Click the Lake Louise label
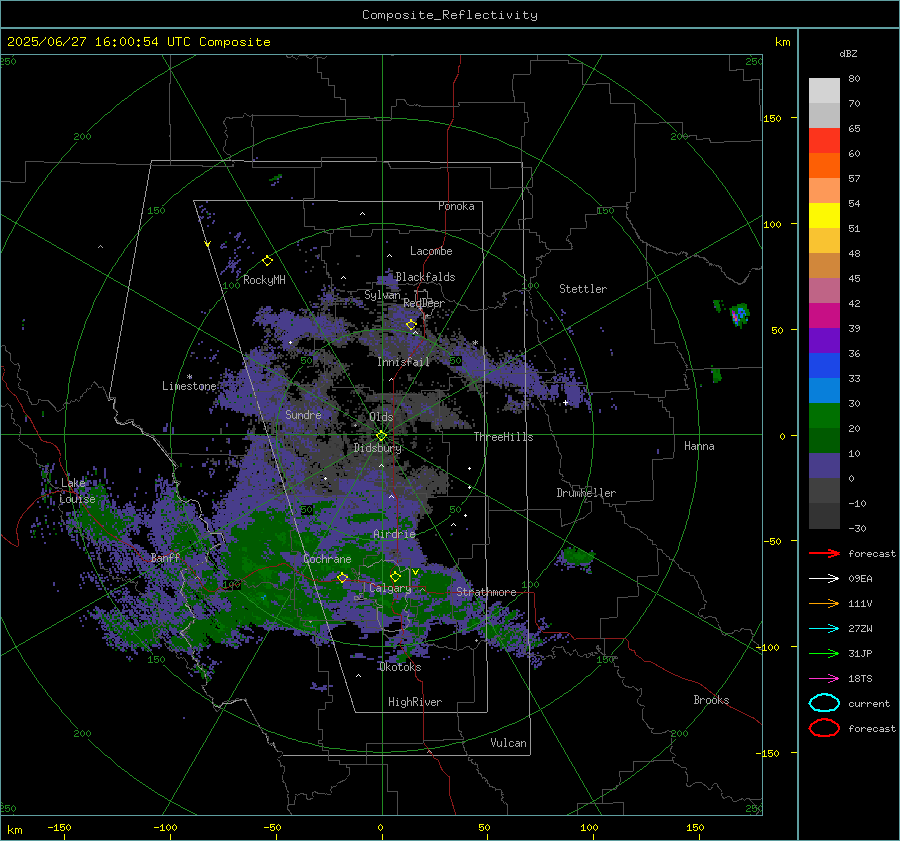The image size is (900, 841). point(77,491)
